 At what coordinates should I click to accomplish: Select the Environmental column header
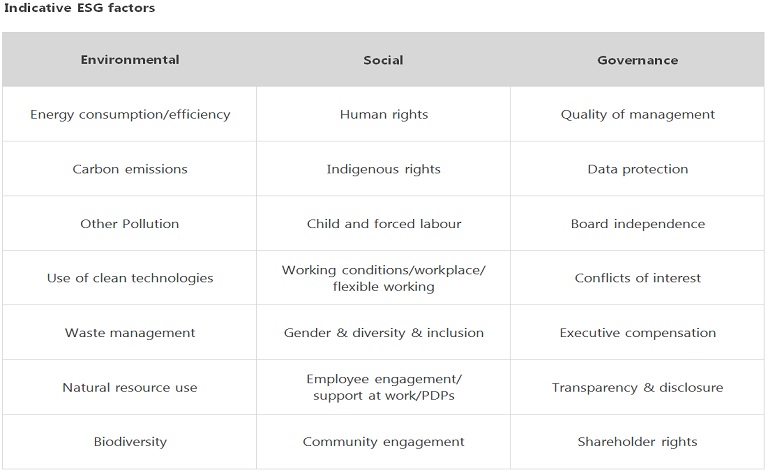(x=130, y=60)
